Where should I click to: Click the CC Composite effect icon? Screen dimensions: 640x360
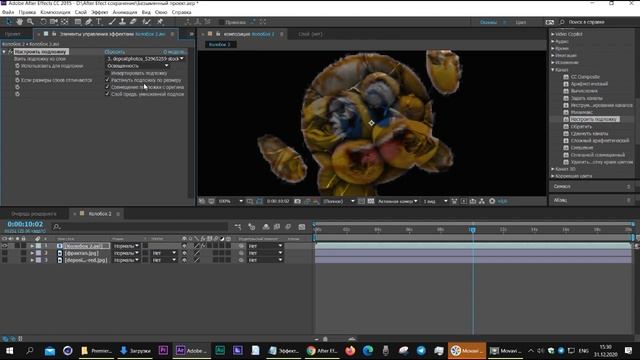[x=566, y=77]
